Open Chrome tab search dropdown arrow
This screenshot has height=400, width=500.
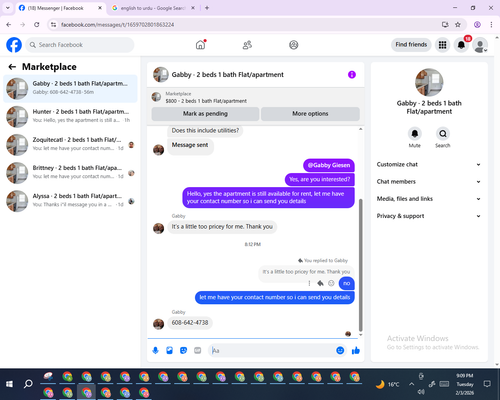pyautogui.click(x=8, y=8)
